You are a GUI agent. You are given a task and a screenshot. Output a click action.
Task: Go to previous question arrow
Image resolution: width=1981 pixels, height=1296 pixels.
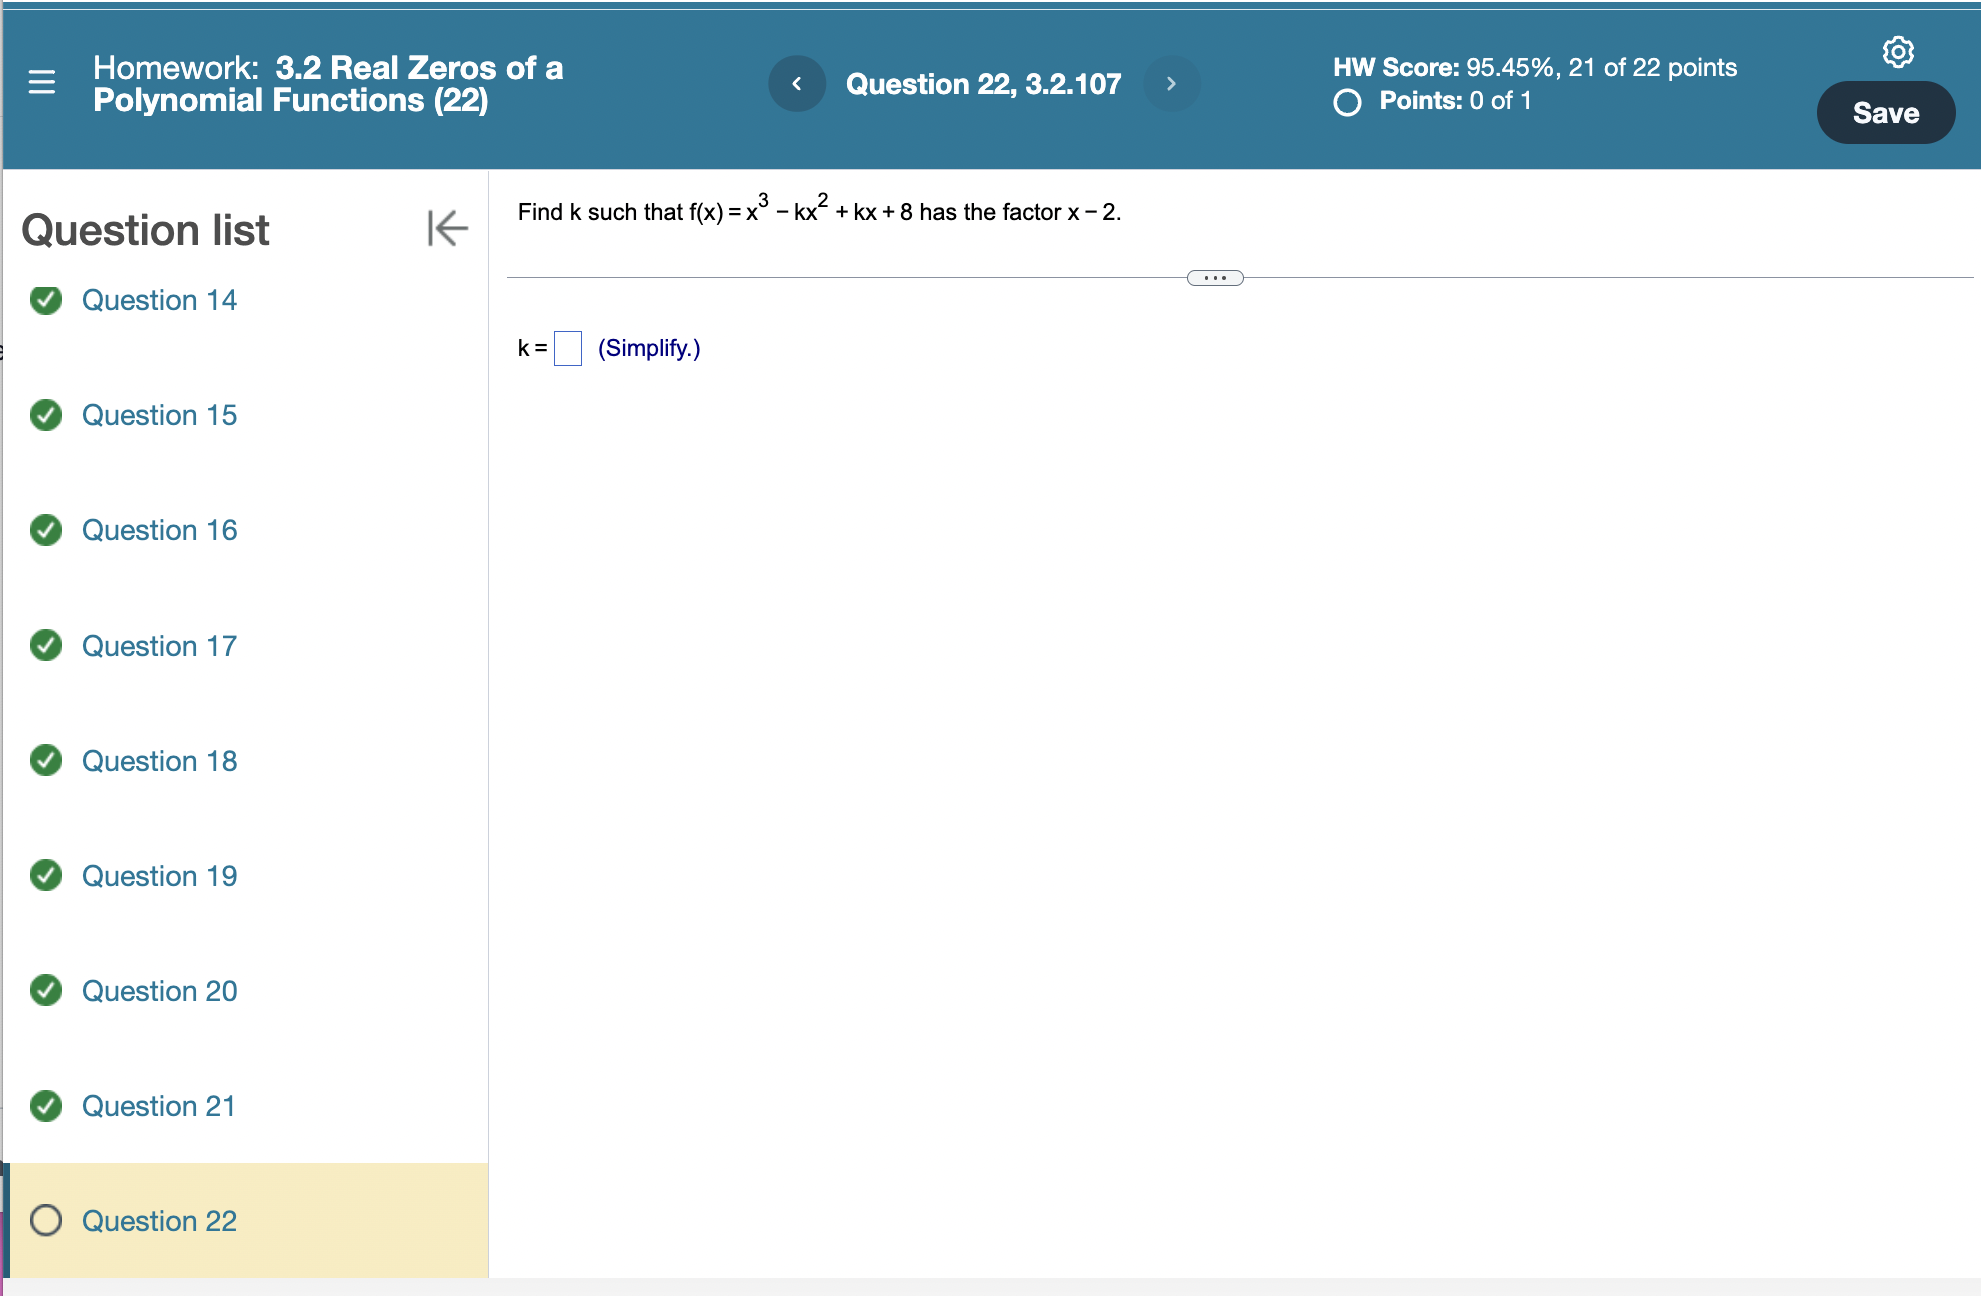point(796,84)
